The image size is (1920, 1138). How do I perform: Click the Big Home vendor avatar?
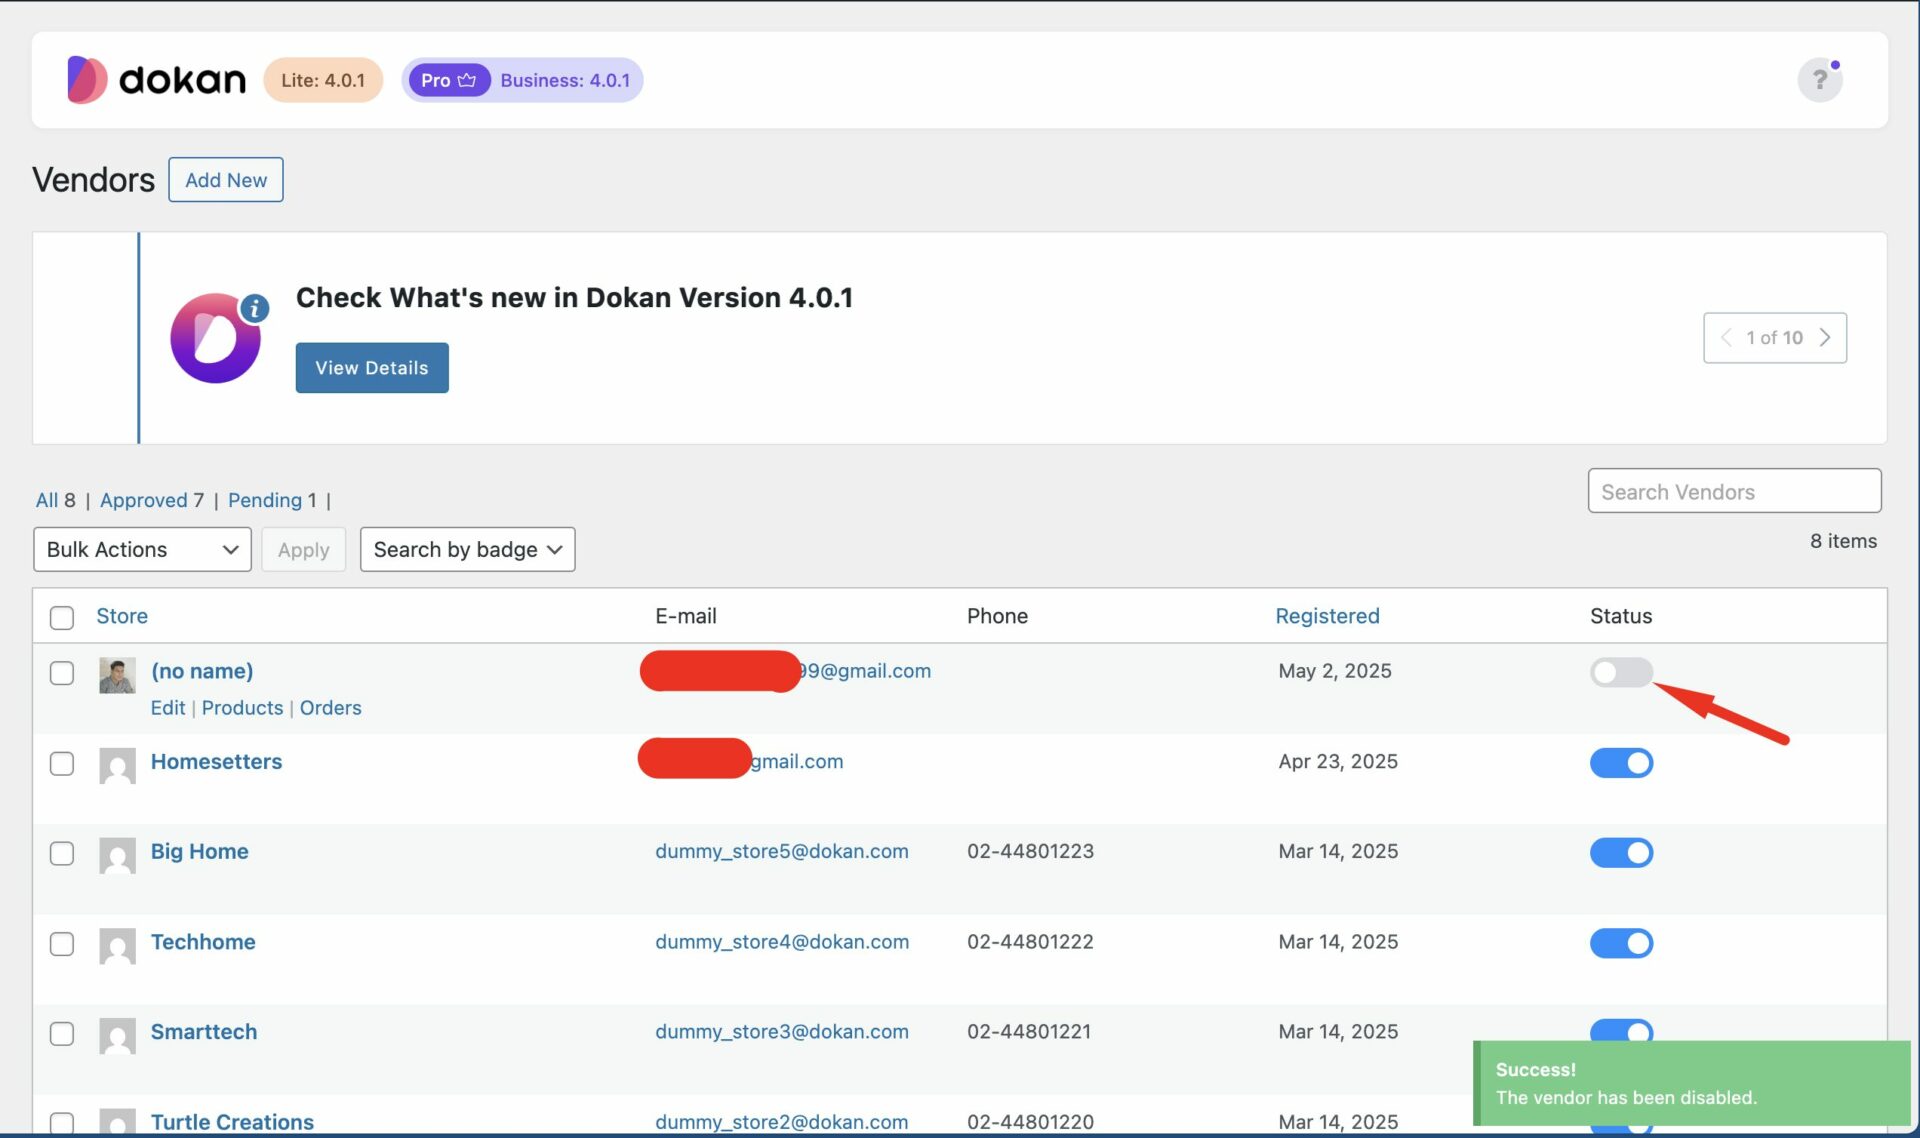117,856
